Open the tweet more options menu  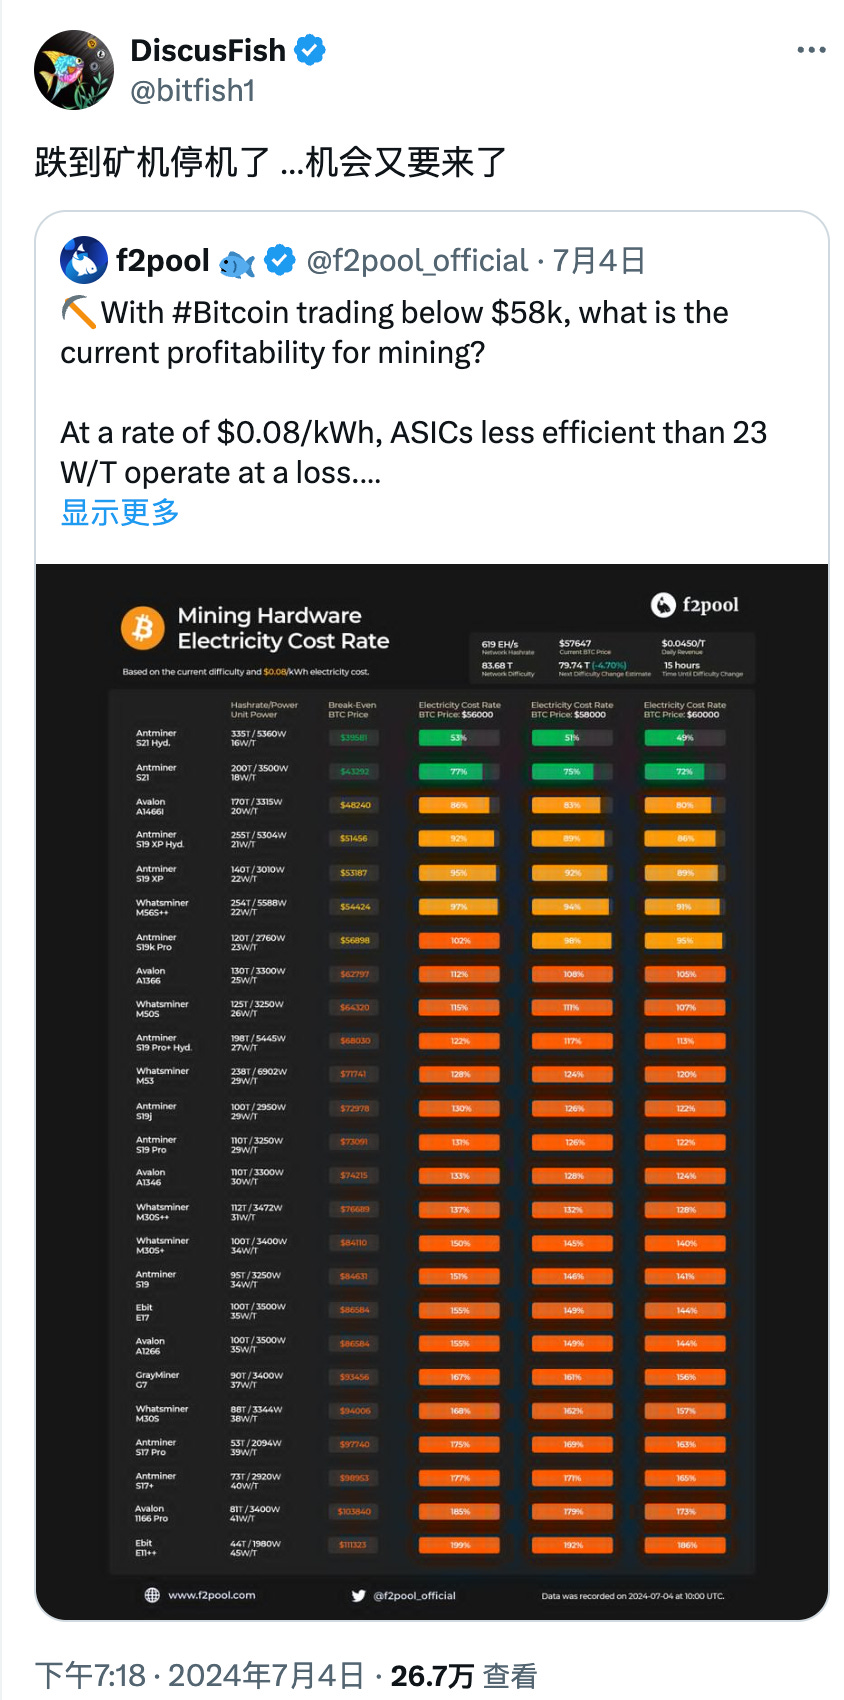point(811,50)
